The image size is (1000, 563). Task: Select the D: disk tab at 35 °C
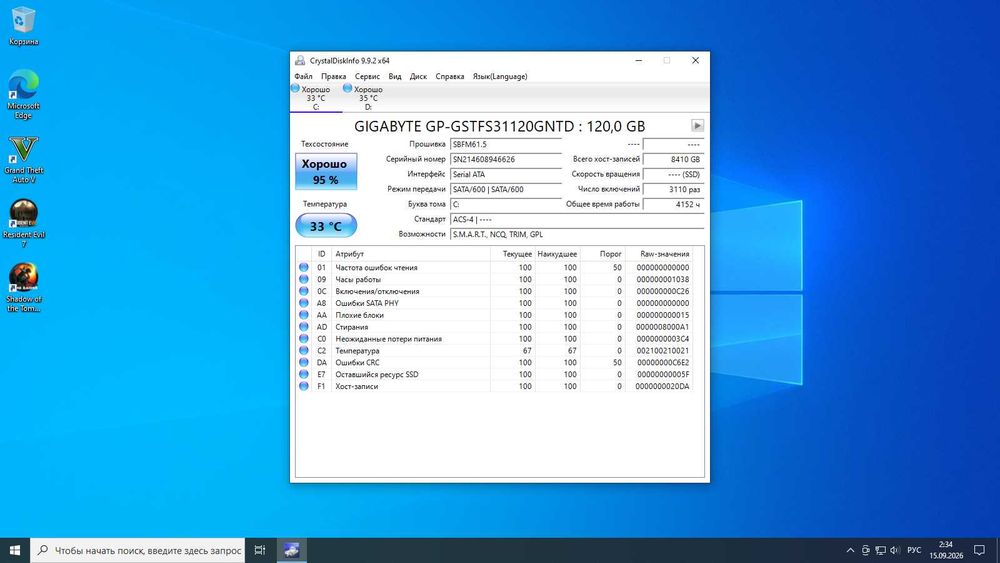(368, 98)
